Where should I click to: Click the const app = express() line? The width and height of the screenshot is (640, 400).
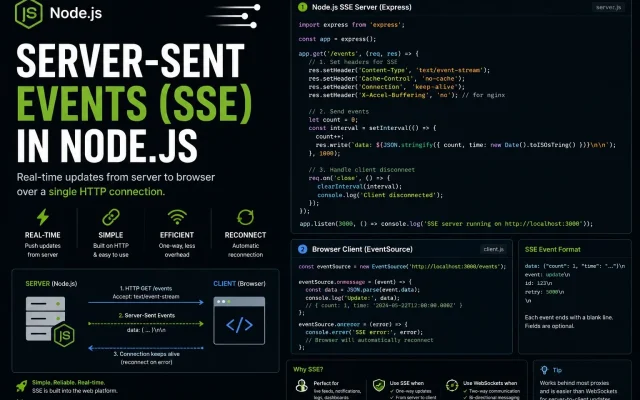point(337,39)
